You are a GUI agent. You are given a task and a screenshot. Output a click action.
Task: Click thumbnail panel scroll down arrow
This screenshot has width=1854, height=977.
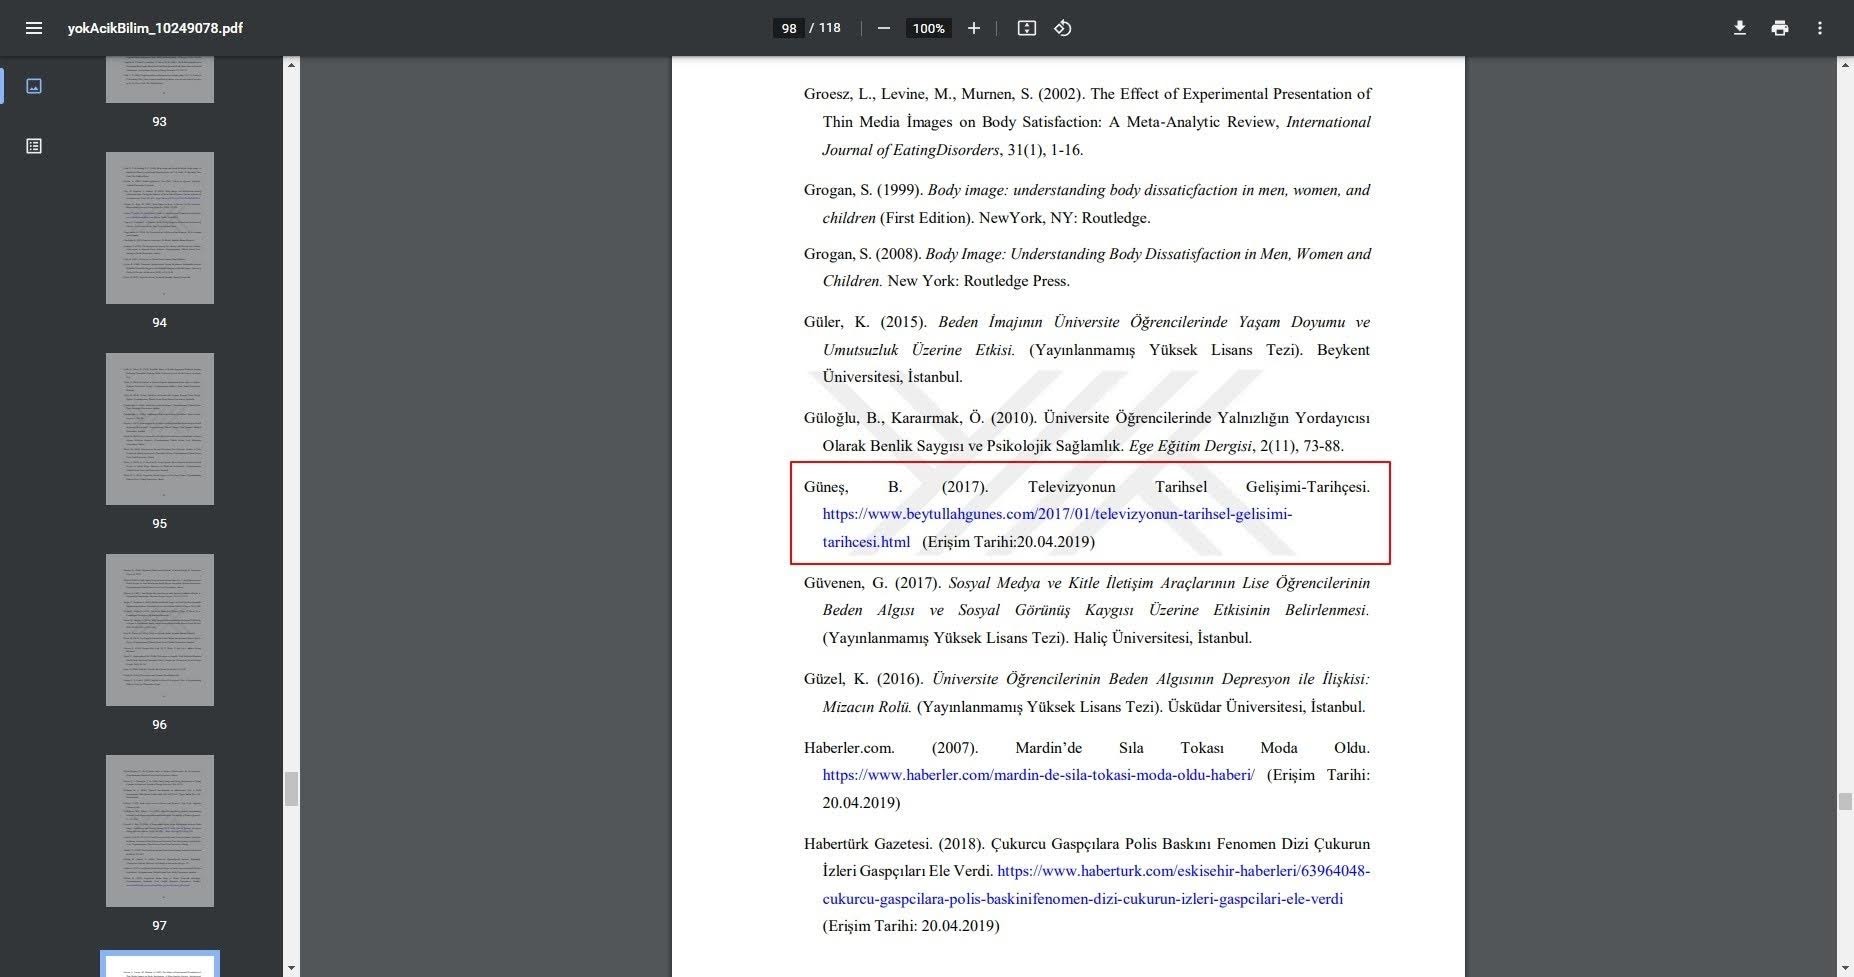(291, 968)
